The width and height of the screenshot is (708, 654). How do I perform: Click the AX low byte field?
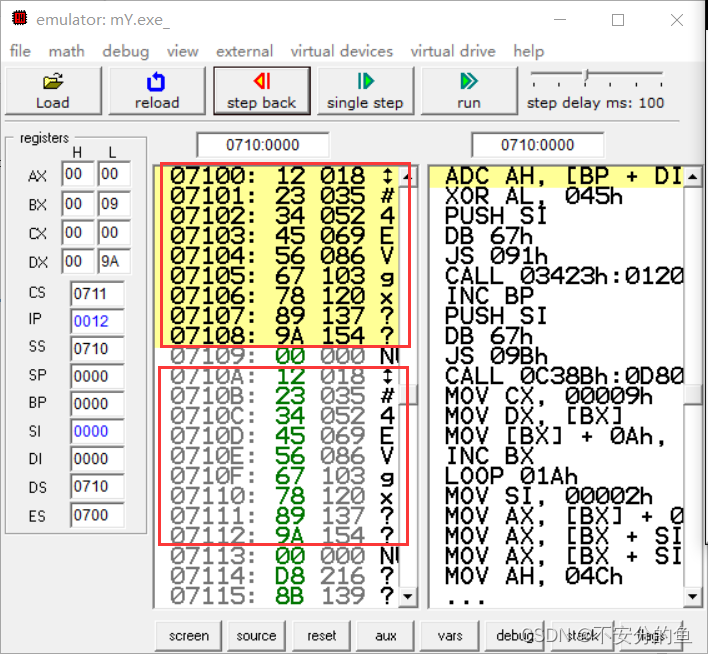[x=114, y=174]
